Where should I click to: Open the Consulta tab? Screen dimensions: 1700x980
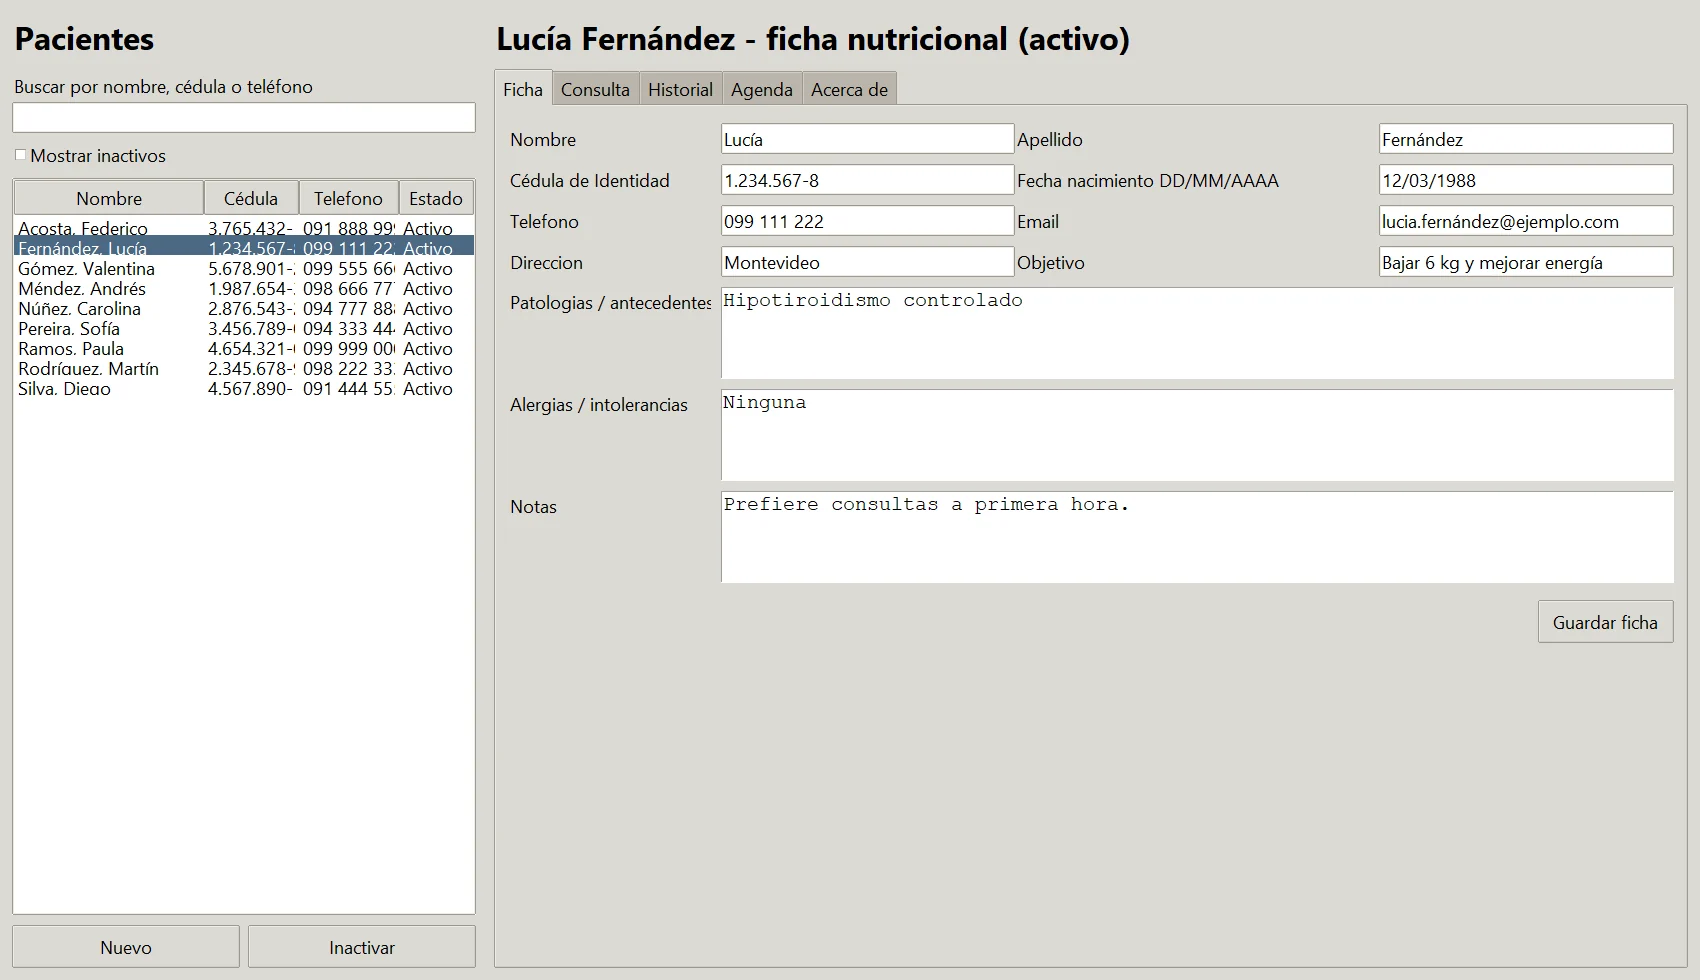click(x=595, y=89)
